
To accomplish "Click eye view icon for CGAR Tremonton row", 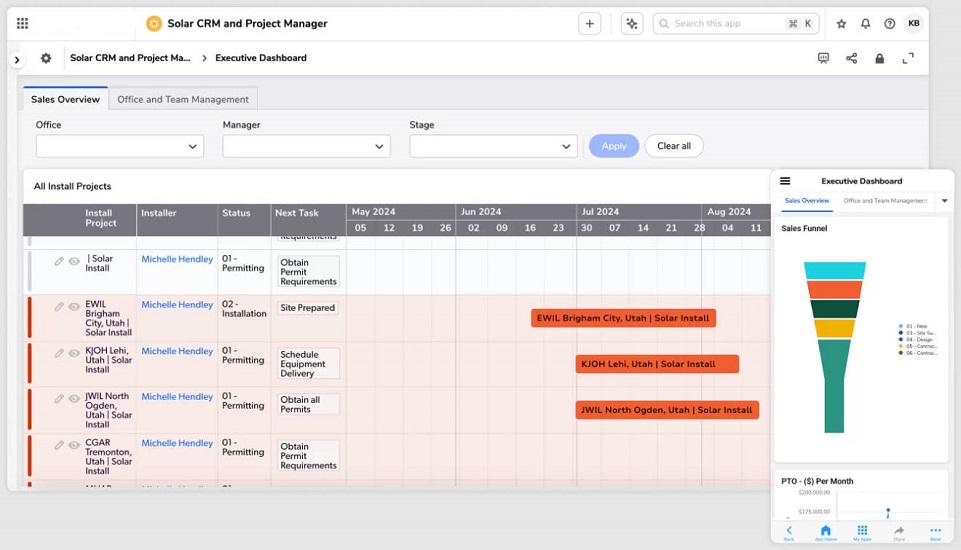I will coord(74,445).
